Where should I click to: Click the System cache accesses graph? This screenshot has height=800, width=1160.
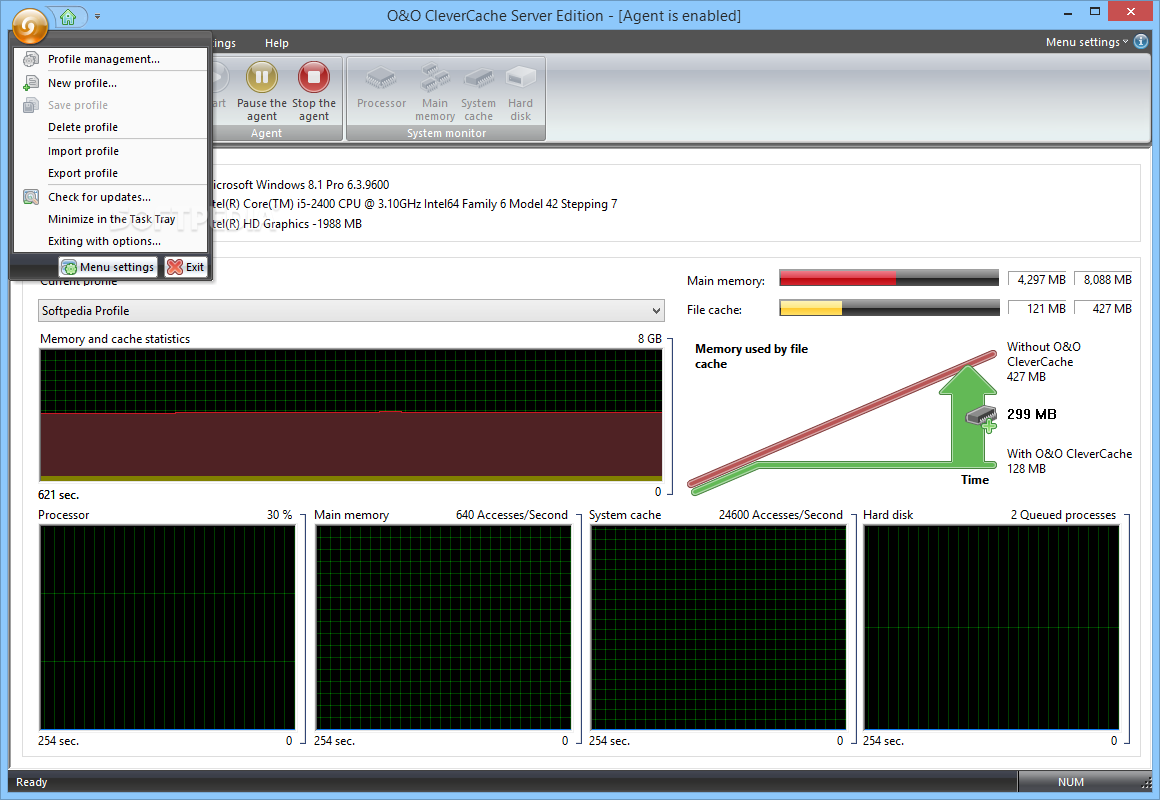(x=718, y=628)
